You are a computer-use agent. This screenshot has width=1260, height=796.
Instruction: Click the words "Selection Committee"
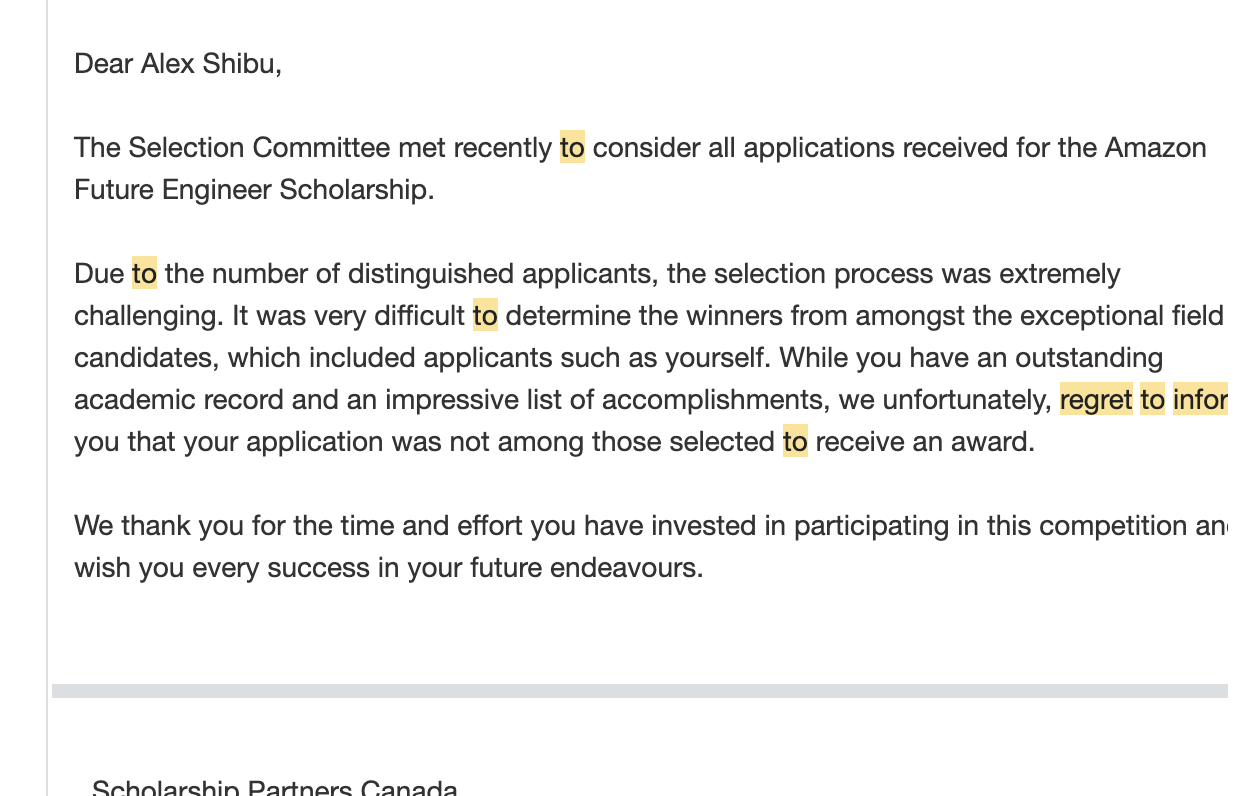[259, 148]
